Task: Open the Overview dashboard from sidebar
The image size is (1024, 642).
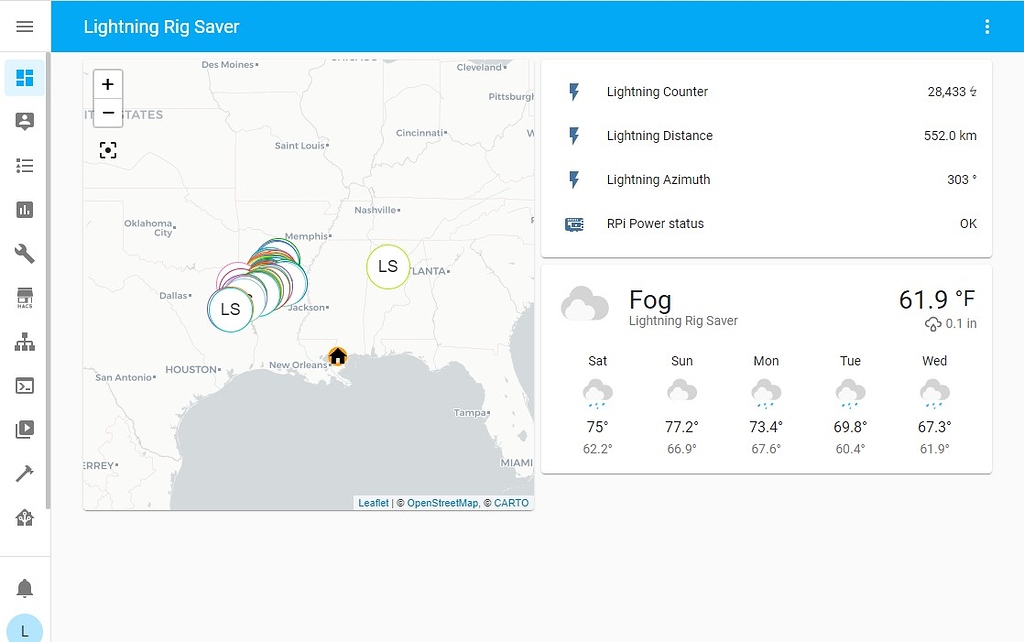Action: point(25,77)
